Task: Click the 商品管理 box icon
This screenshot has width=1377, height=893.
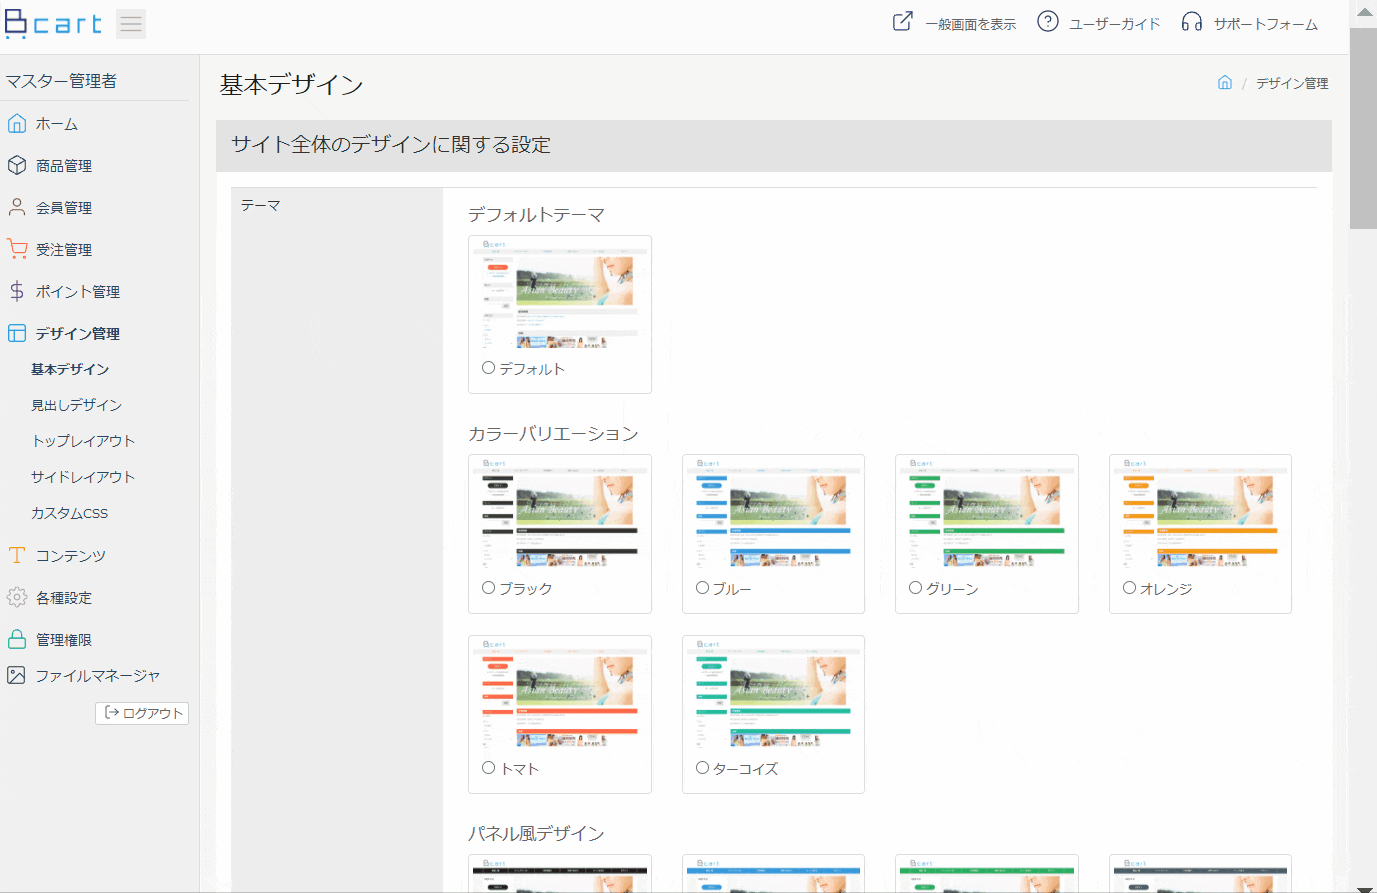Action: point(17,165)
